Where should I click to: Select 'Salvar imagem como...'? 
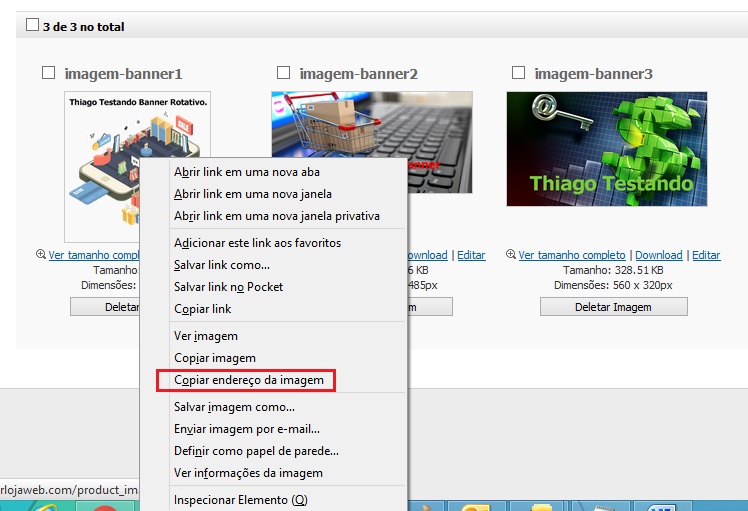(234, 407)
